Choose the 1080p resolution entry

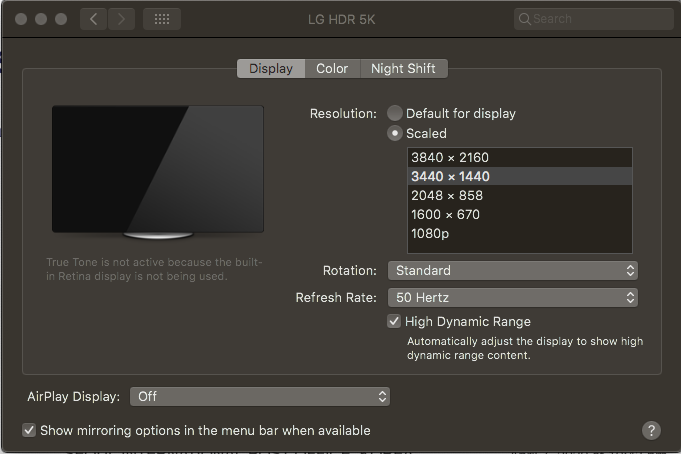pyautogui.click(x=519, y=234)
